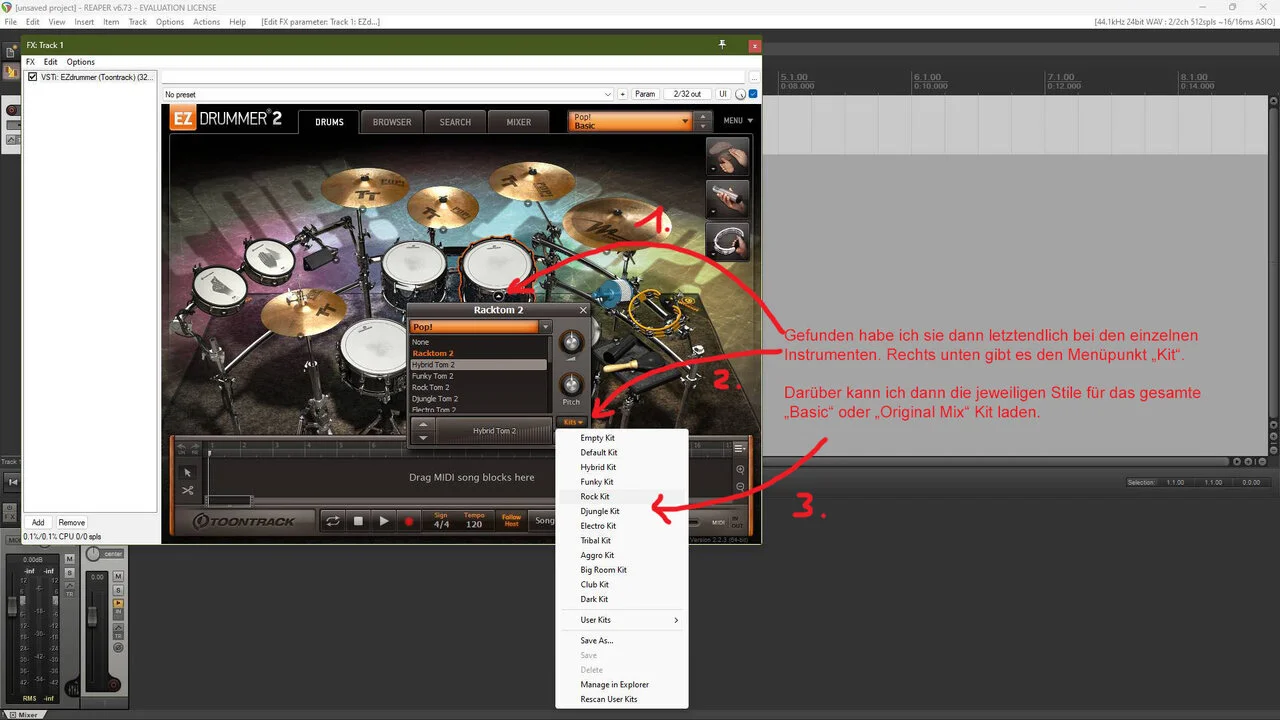The image size is (1280, 720).
Task: Switch to the BROWSER tab
Action: [392, 122]
